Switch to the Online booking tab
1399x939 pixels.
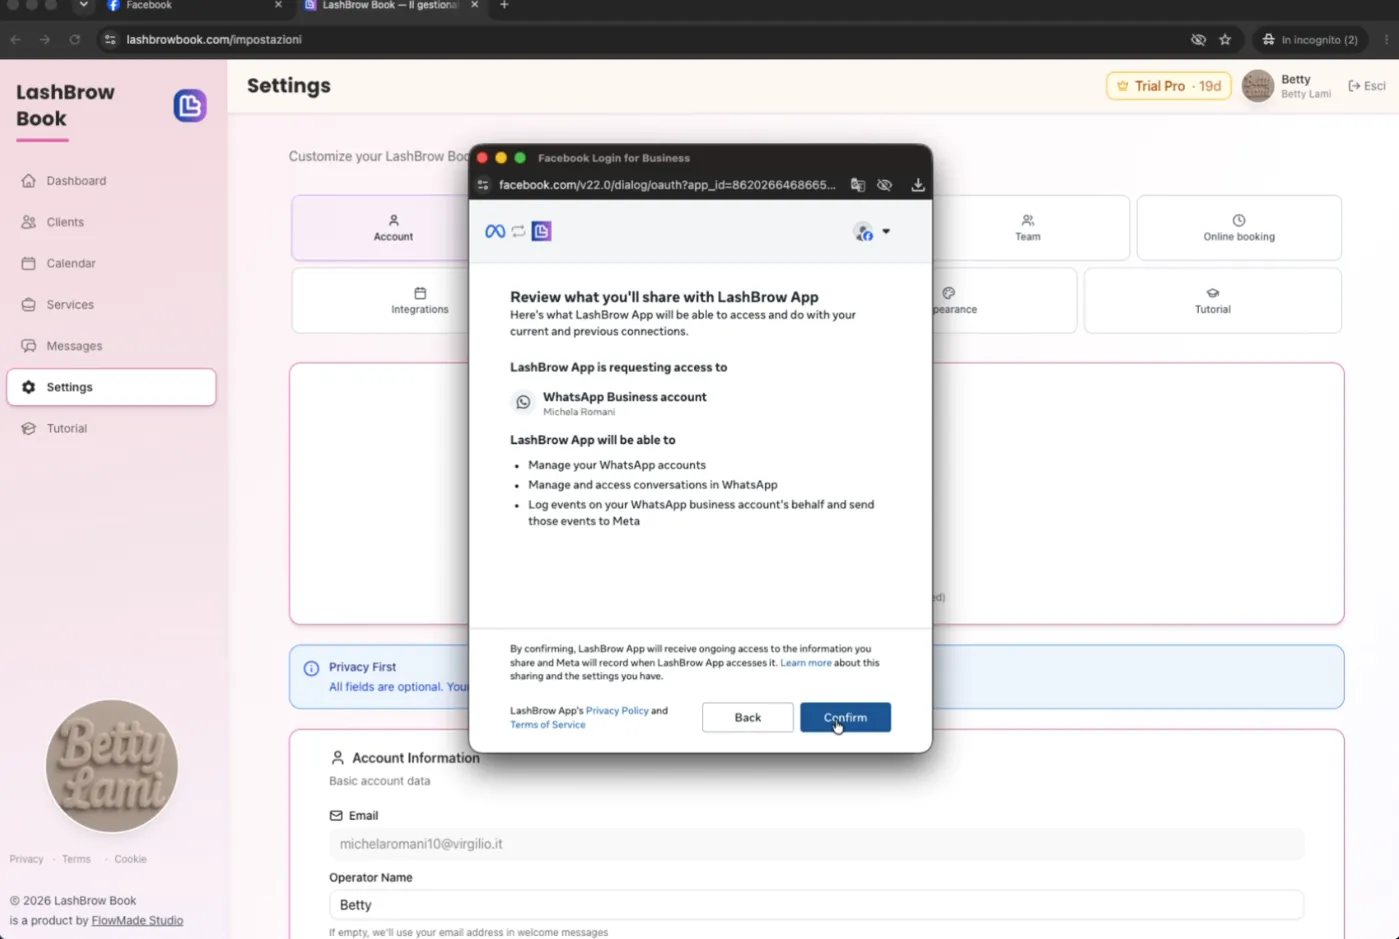click(x=1239, y=228)
